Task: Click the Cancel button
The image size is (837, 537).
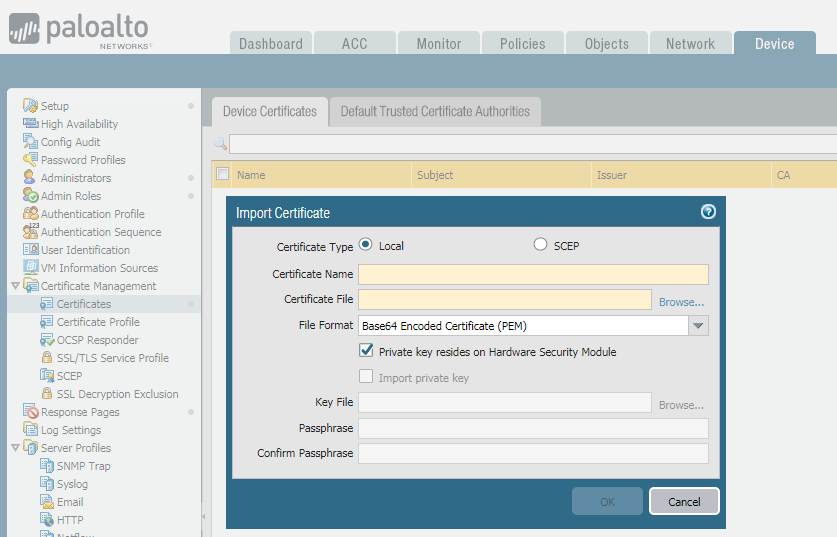Action: 684,501
